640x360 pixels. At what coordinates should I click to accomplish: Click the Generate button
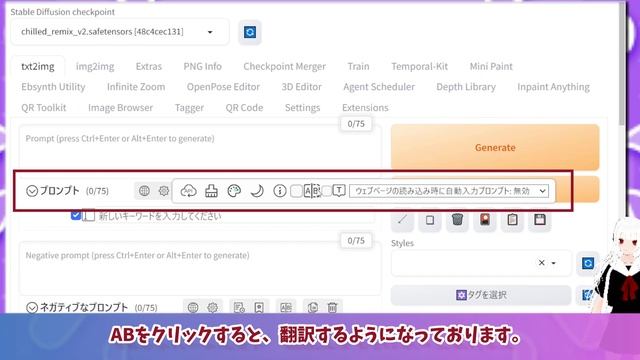495,147
